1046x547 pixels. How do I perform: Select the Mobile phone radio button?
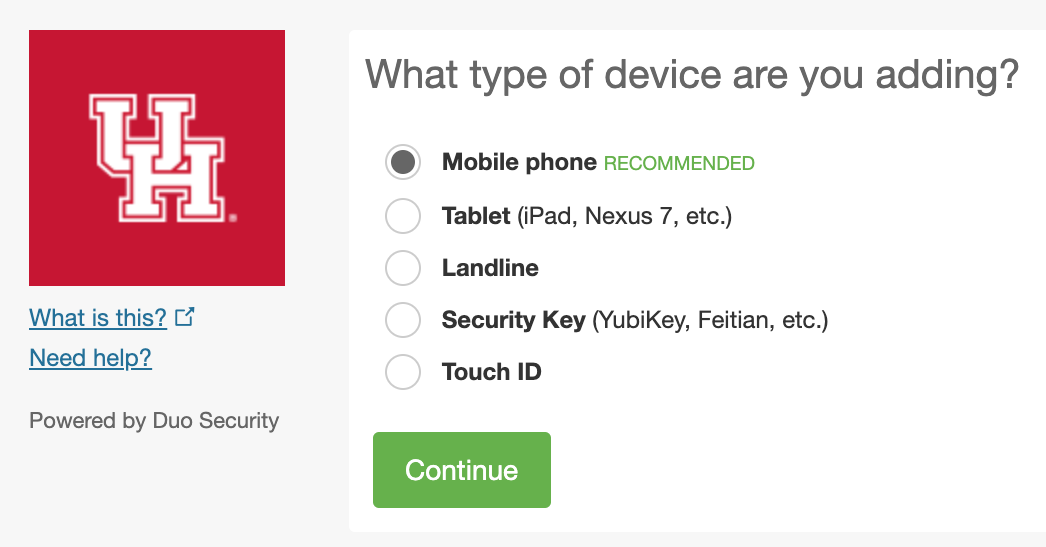403,162
